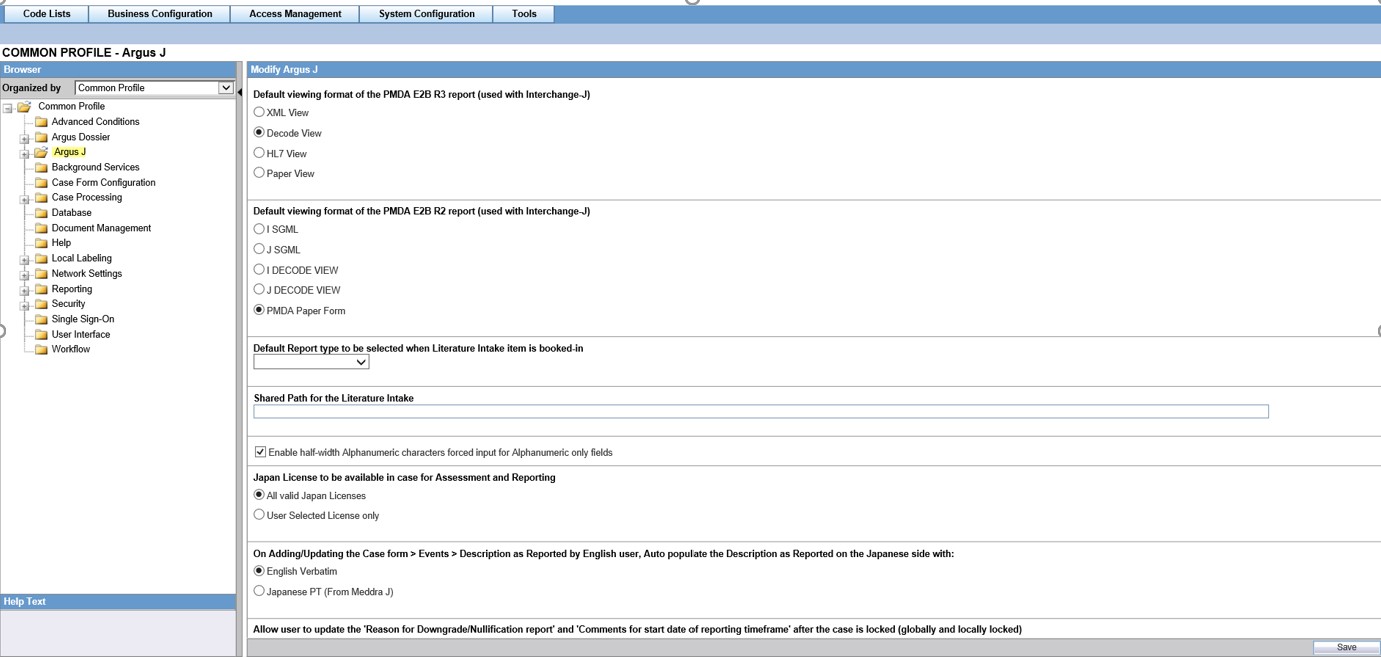
Task: Click the Common Profile open folder icon
Action: click(24, 107)
